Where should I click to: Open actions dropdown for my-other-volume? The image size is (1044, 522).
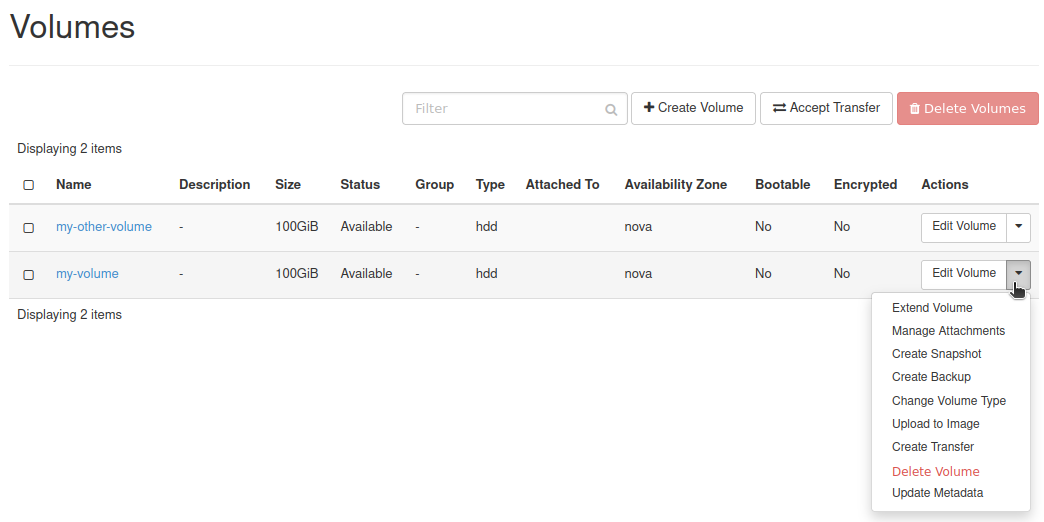pyautogui.click(x=1018, y=228)
